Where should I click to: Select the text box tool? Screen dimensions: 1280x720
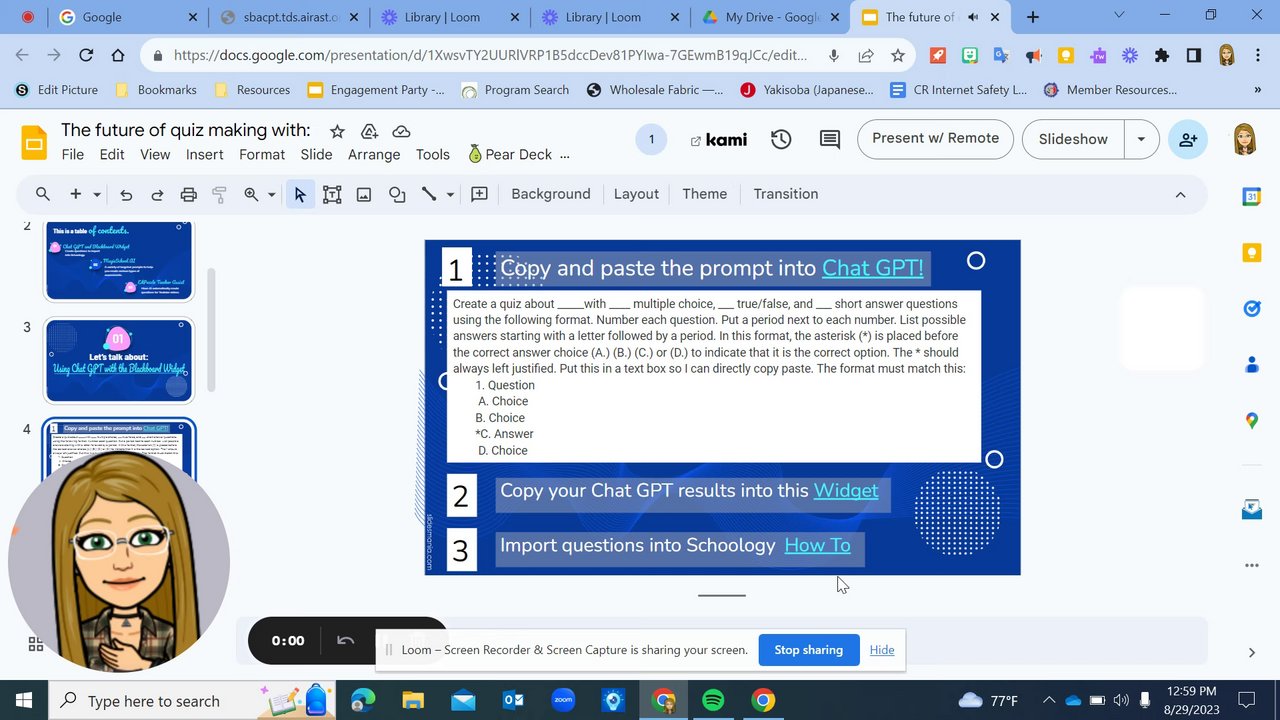tap(332, 194)
